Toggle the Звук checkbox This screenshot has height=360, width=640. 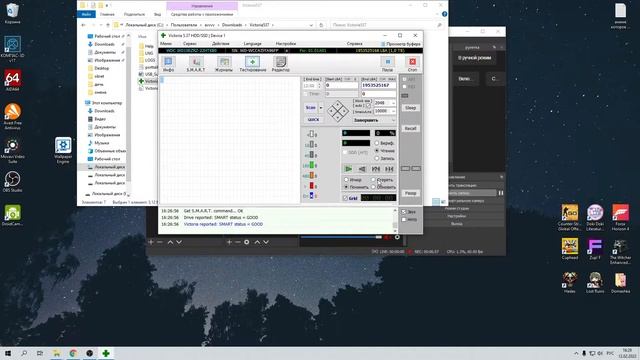point(404,212)
